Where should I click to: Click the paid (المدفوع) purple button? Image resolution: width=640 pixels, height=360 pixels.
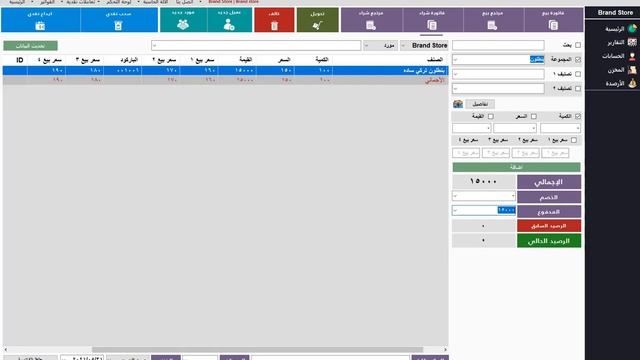[549, 211]
